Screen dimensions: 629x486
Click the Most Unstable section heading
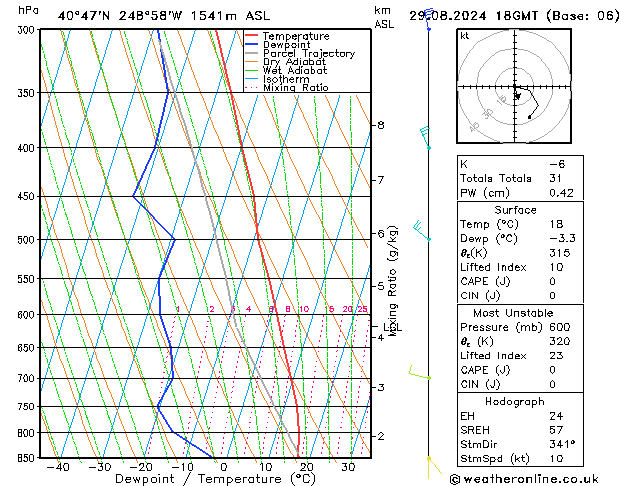tap(515, 313)
